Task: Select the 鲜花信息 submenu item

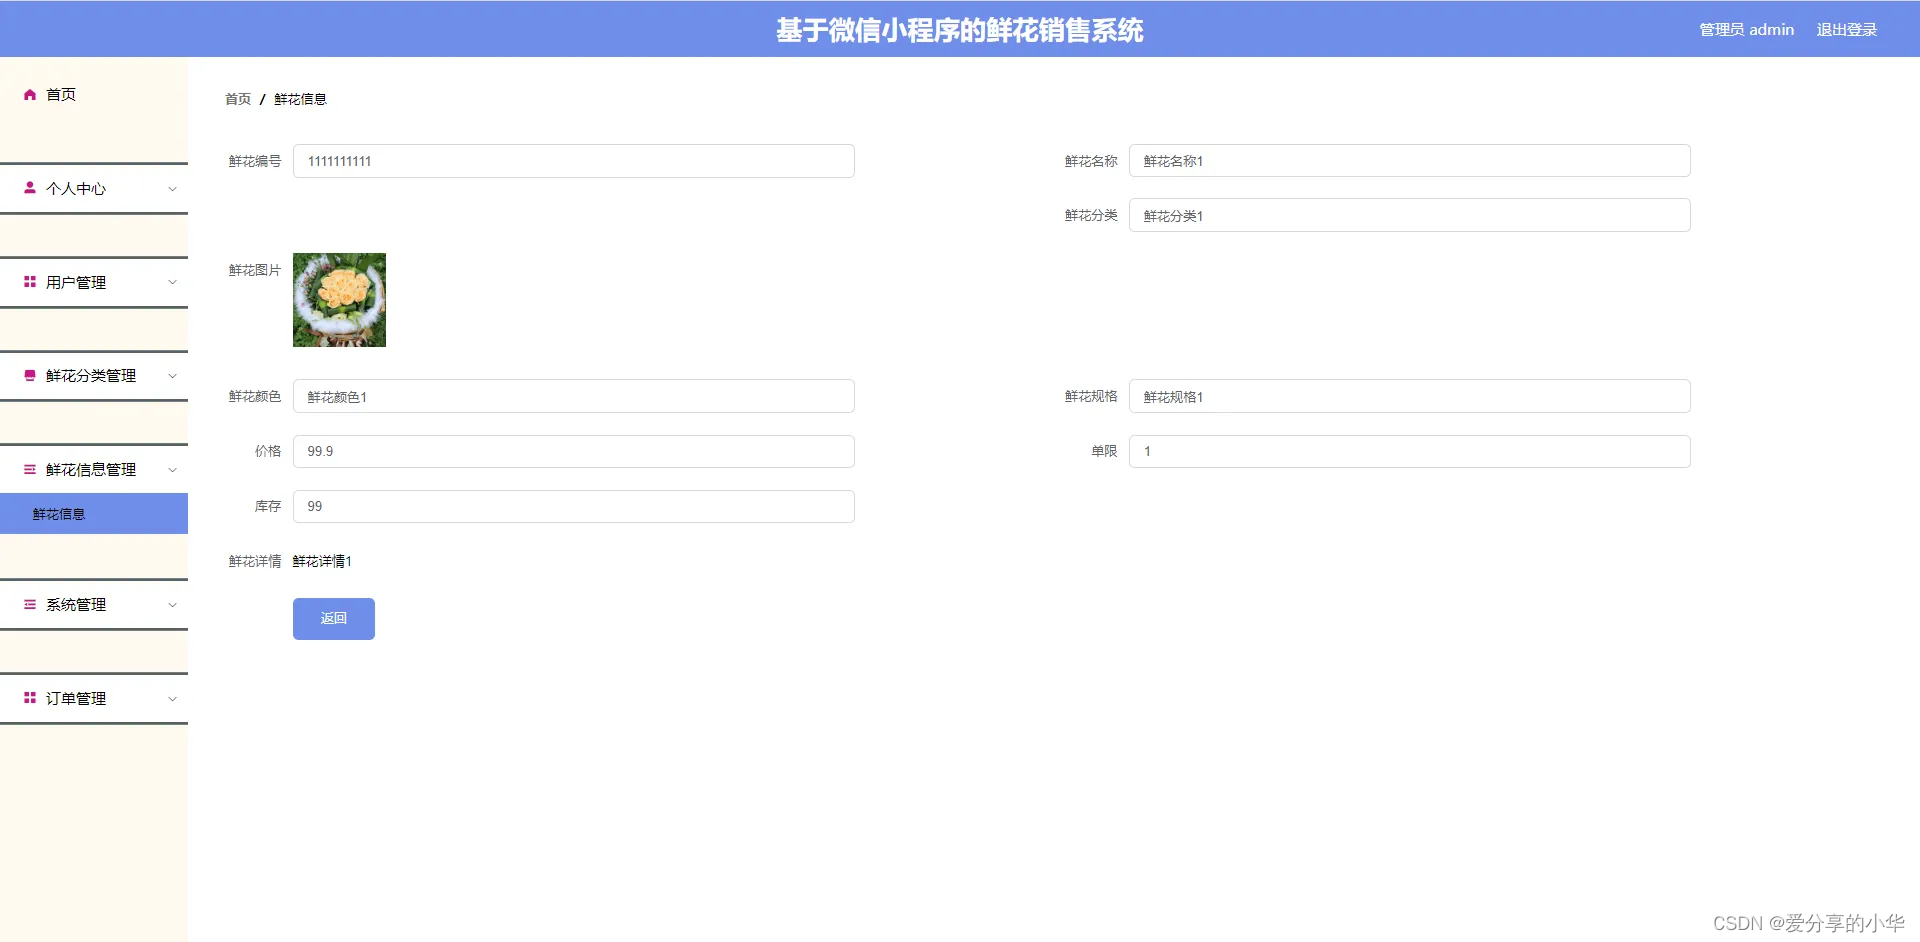Action: pos(94,514)
